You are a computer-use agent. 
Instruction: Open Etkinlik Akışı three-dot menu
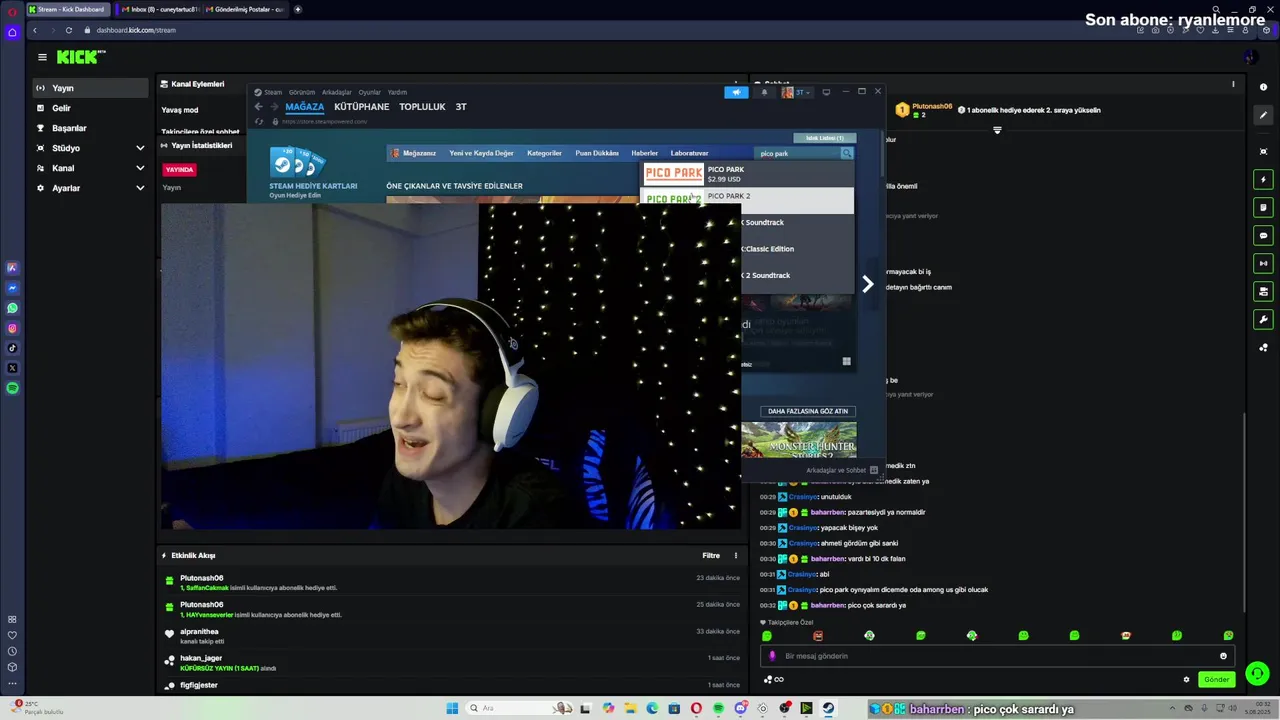coord(736,555)
